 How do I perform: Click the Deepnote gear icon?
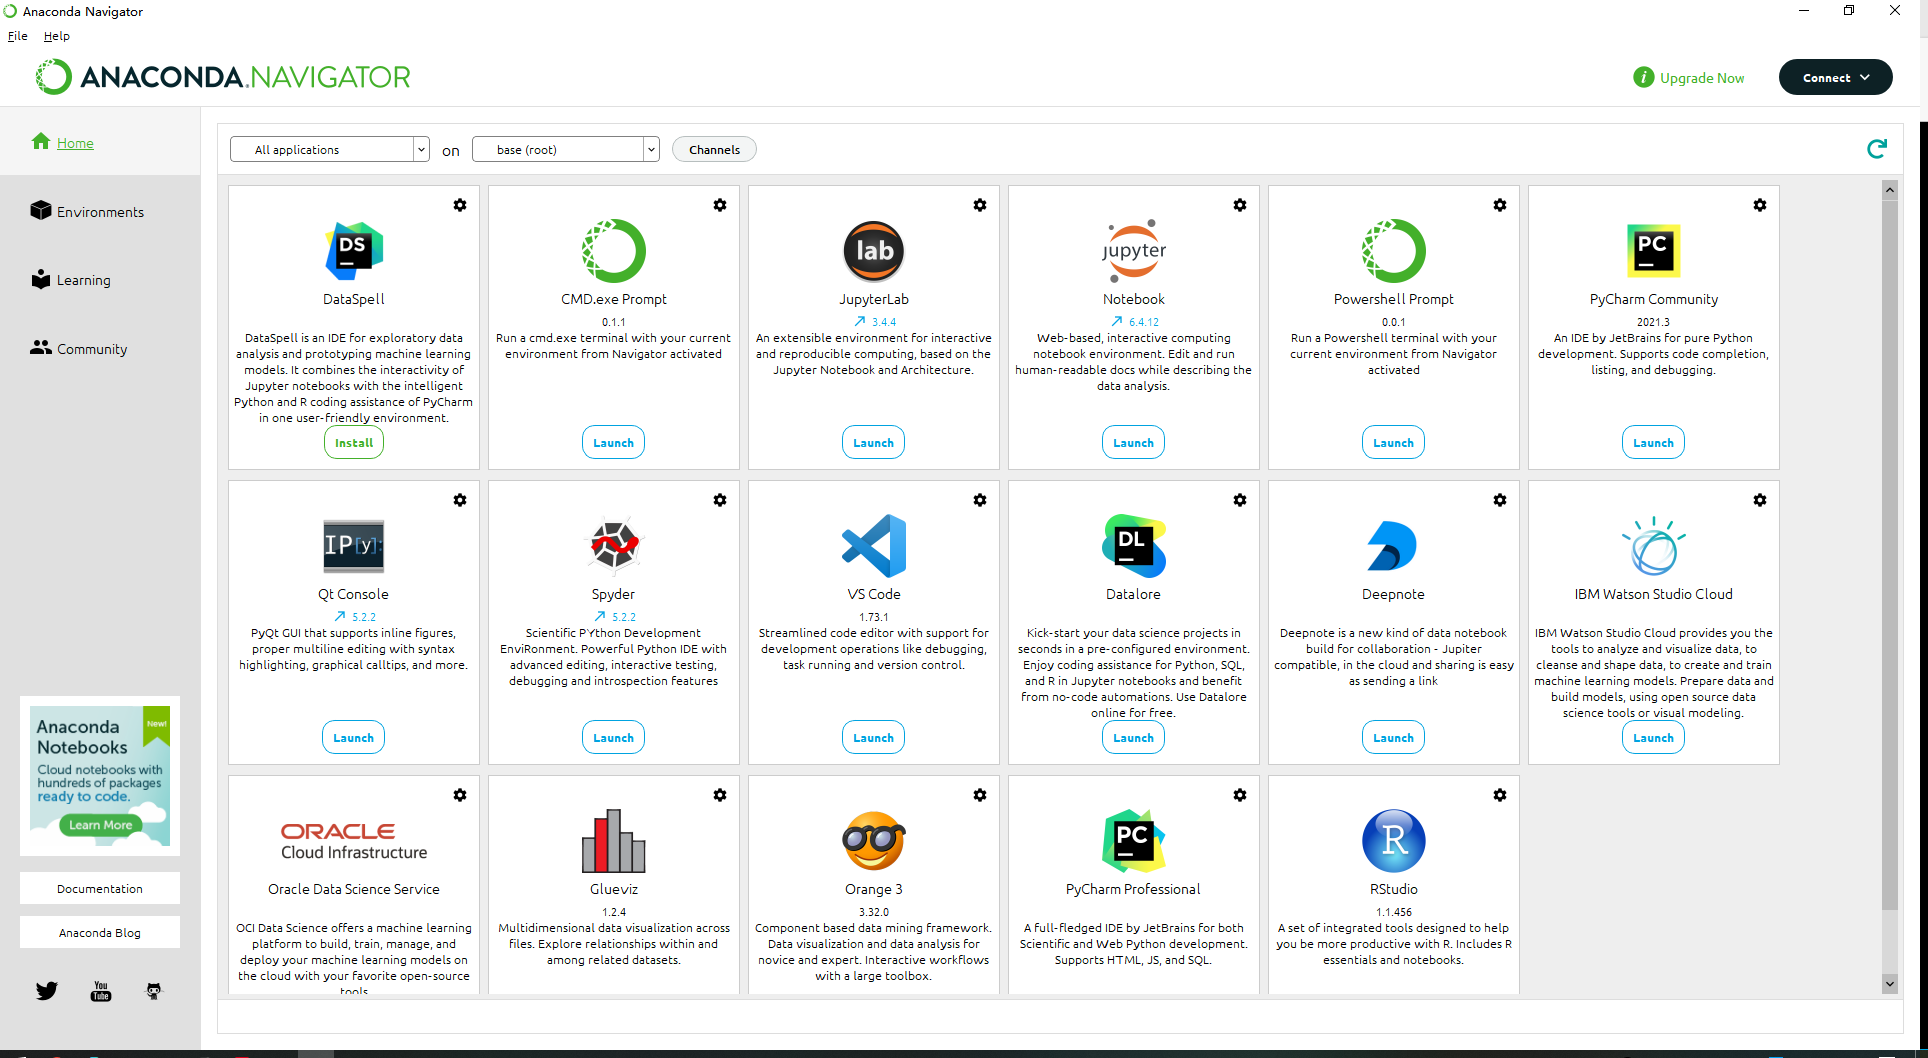1500,500
